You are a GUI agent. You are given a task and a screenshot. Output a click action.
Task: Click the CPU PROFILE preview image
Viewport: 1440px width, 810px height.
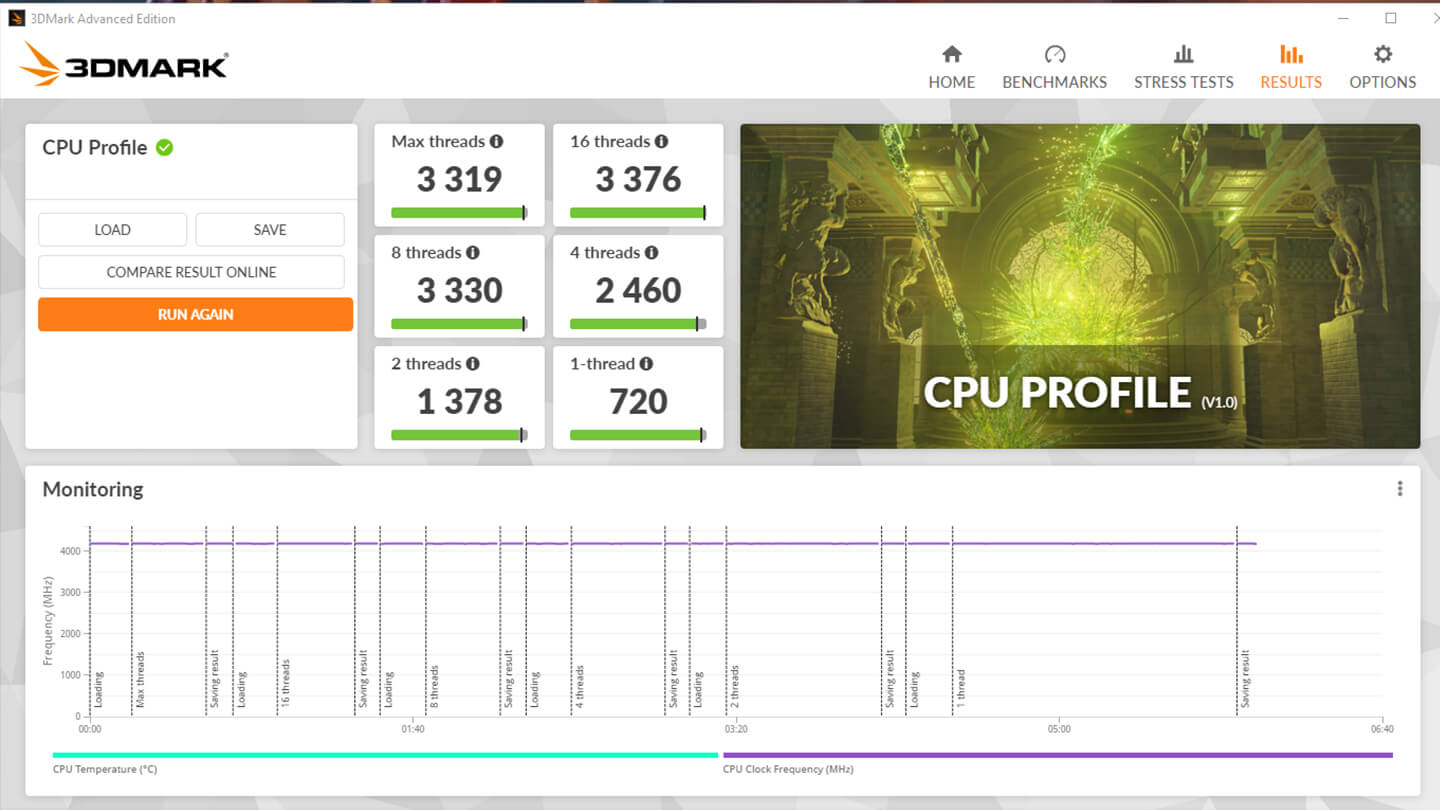click(1080, 286)
